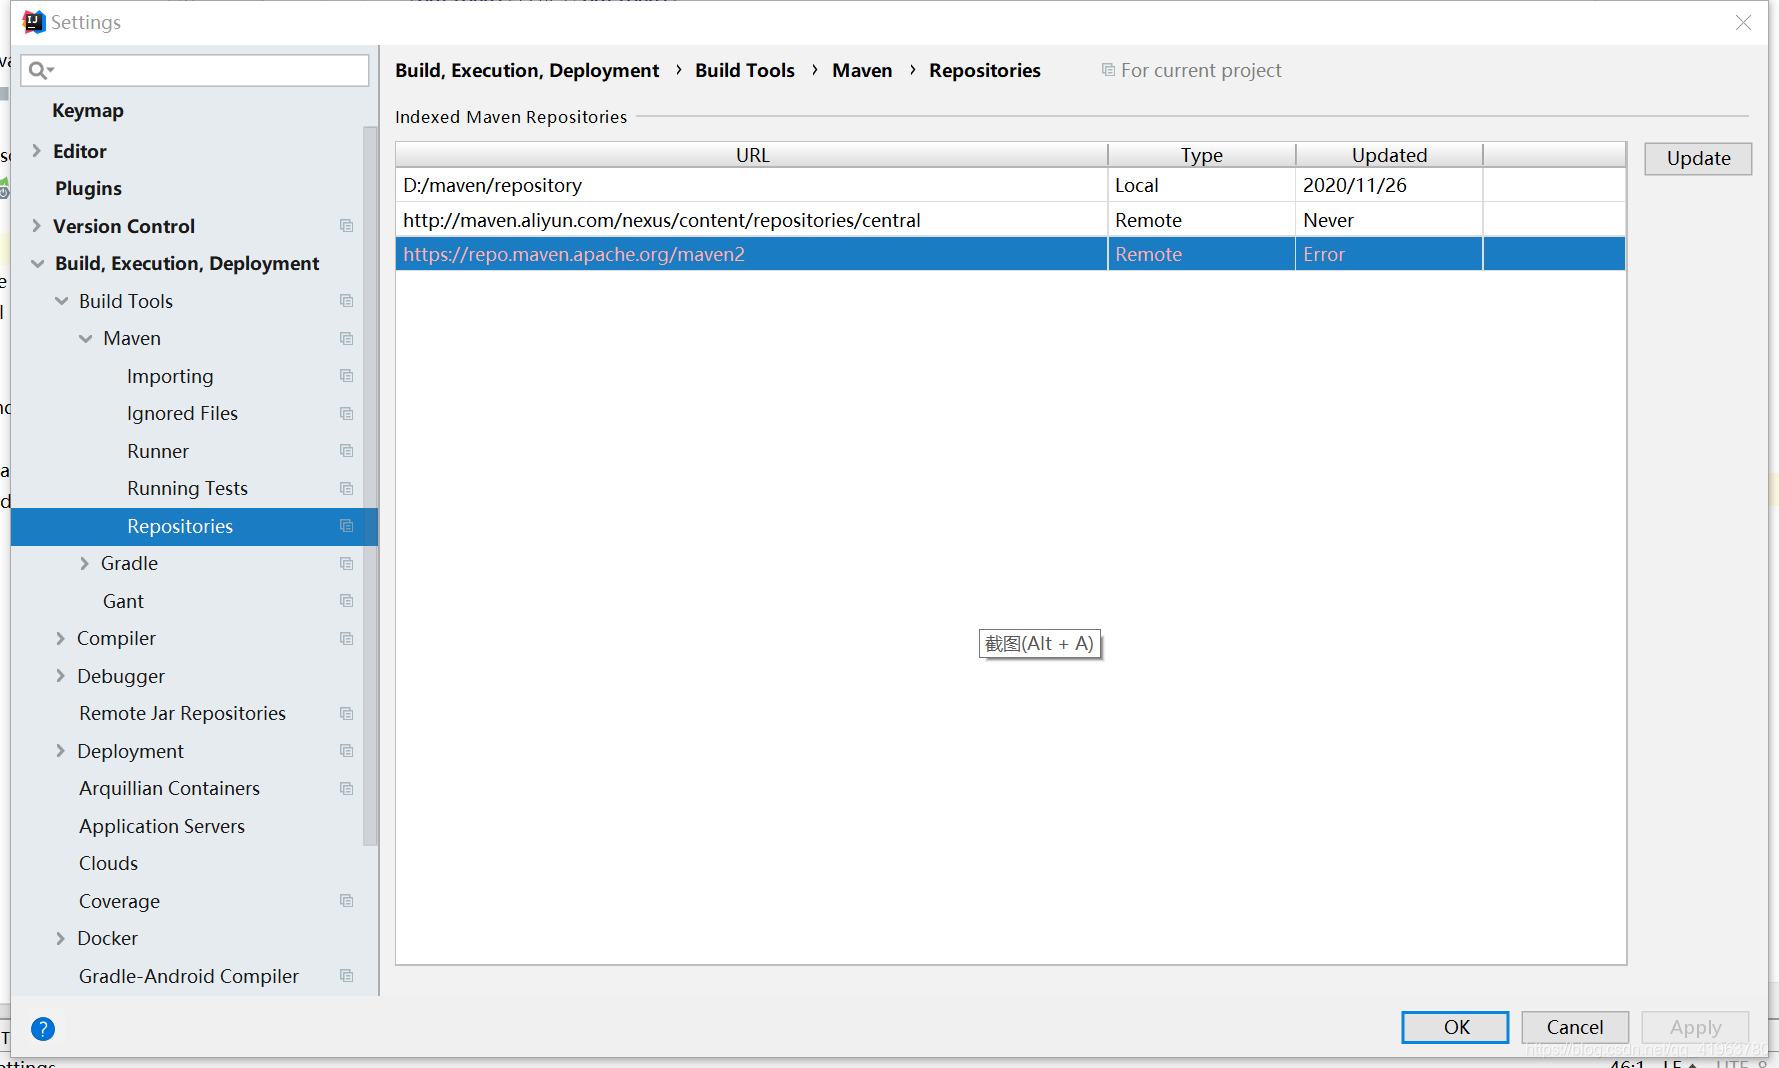Select the repo.maven.apache.org repository row
This screenshot has height=1068, width=1779.
point(1010,254)
